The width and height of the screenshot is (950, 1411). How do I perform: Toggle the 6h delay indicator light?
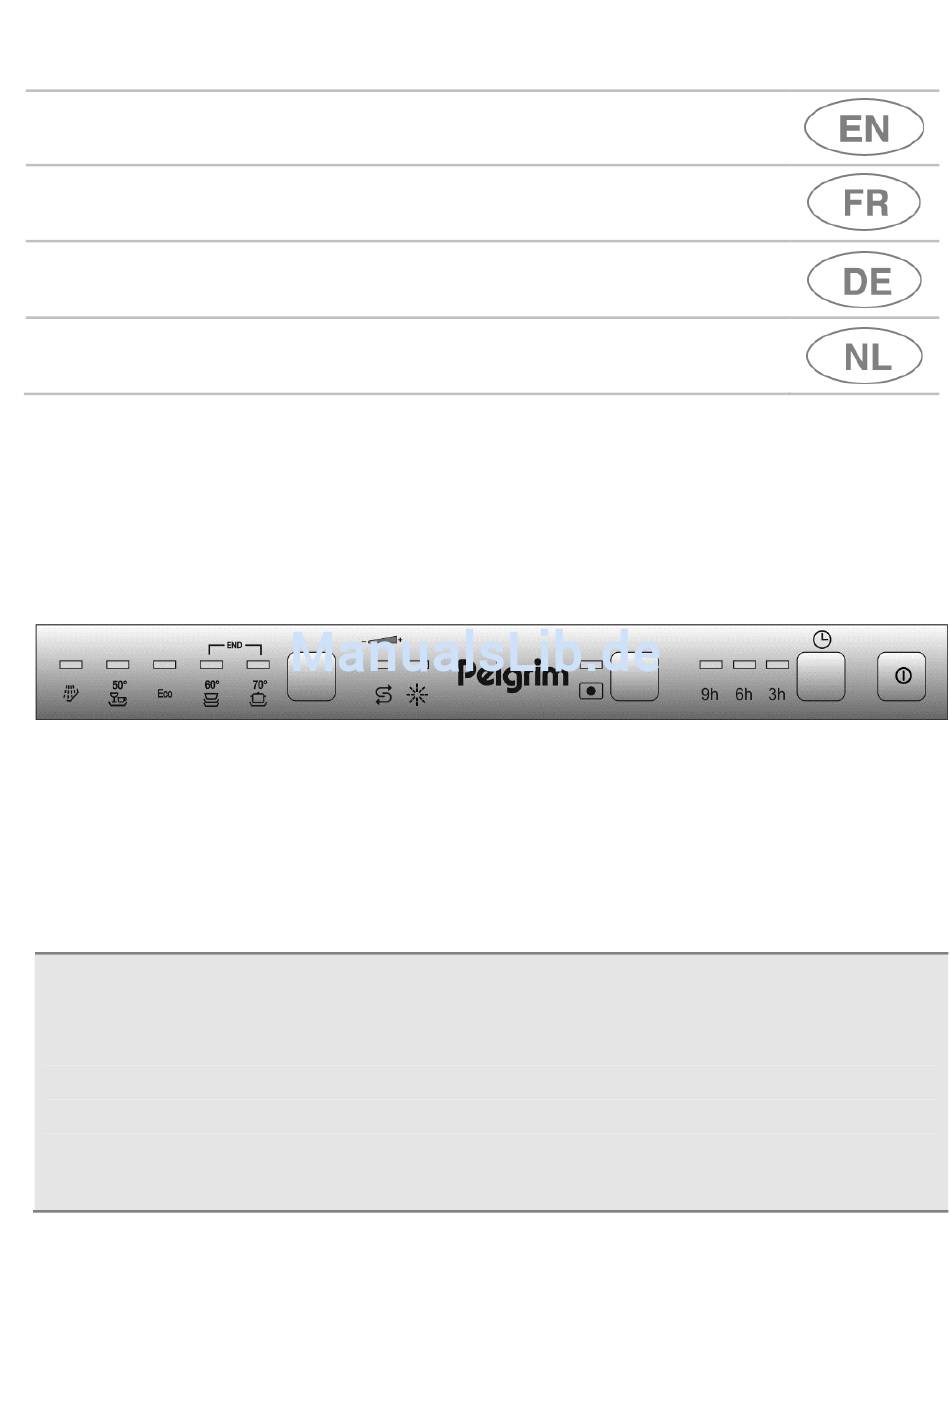[x=744, y=664]
